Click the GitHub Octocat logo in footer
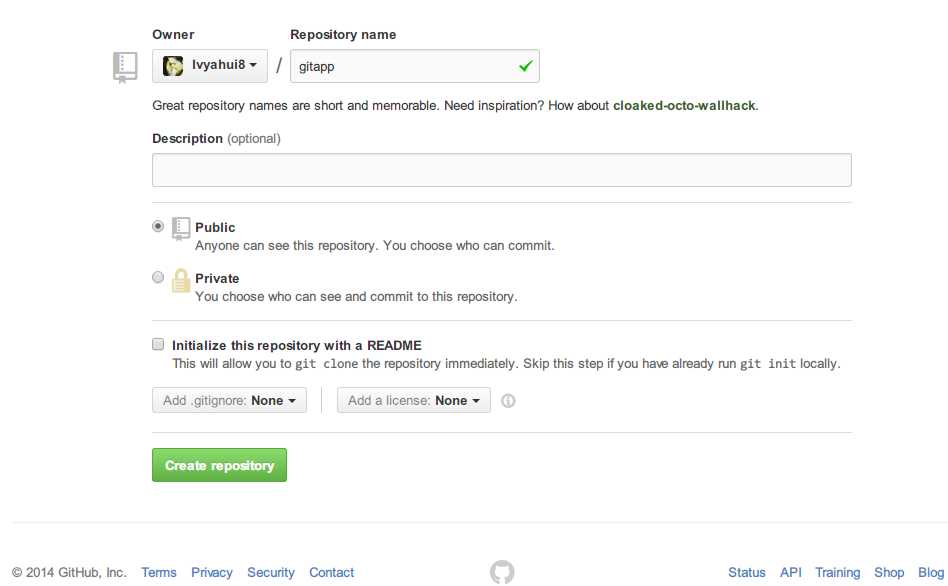Viewport: 948px width, 586px height. pyautogui.click(x=502, y=571)
